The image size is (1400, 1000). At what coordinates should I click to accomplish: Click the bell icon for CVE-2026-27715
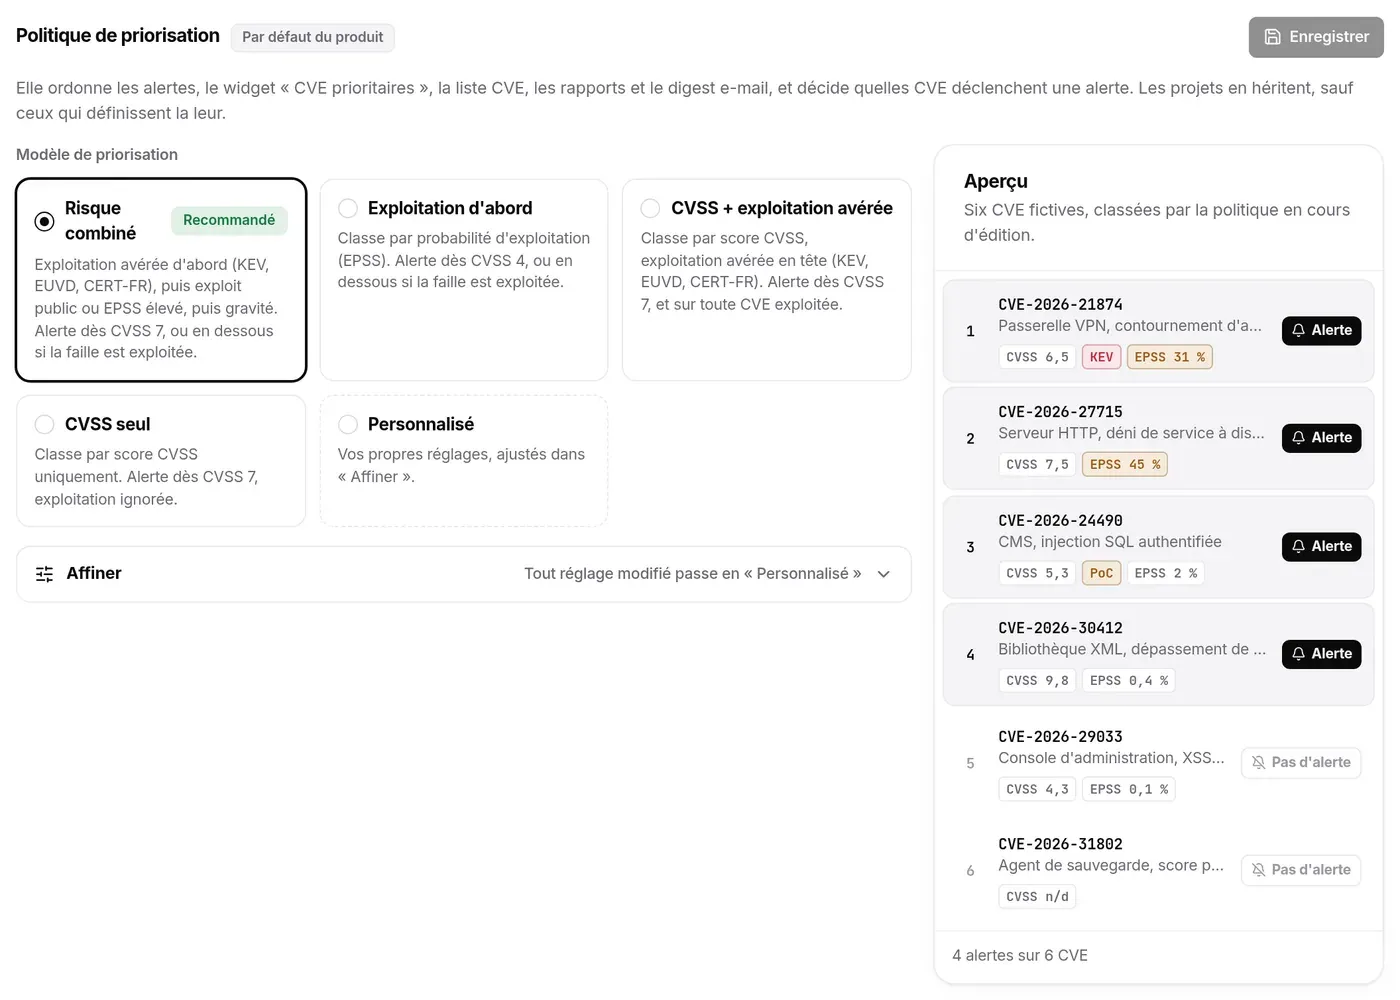coord(1298,438)
